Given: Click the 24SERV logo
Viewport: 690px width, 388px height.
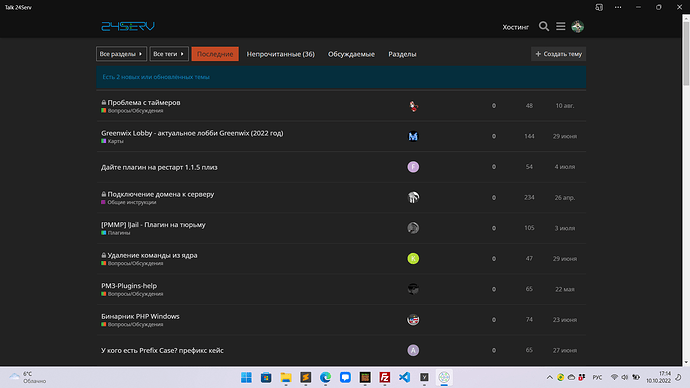Looking at the screenshot, I should click(128, 26).
